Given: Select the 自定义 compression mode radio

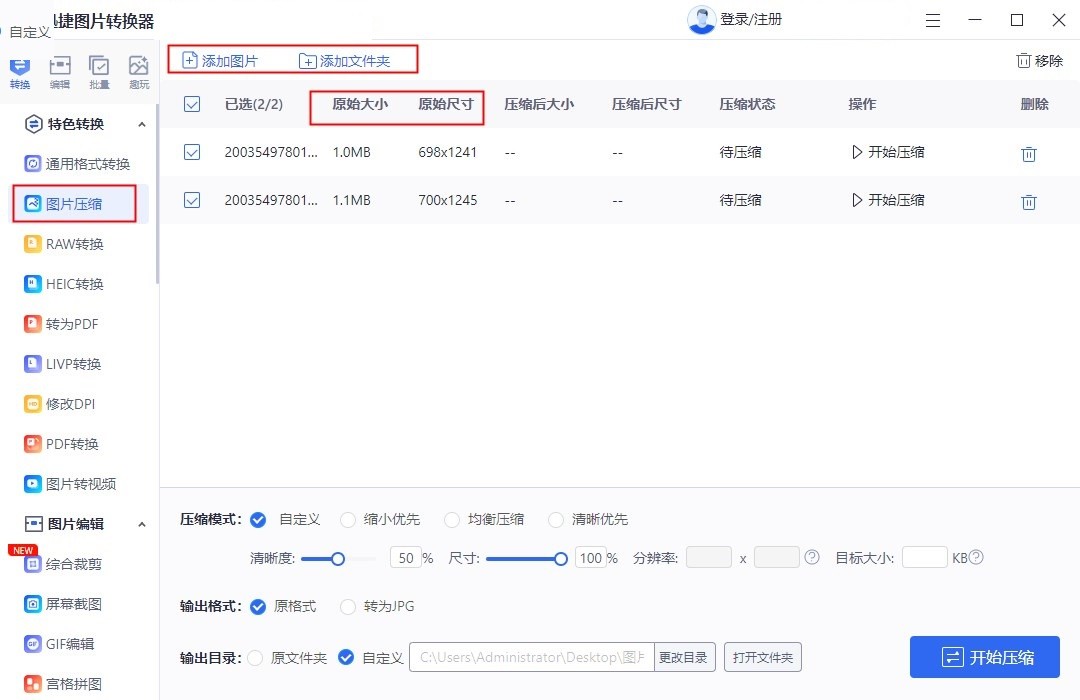Looking at the screenshot, I should [258, 519].
